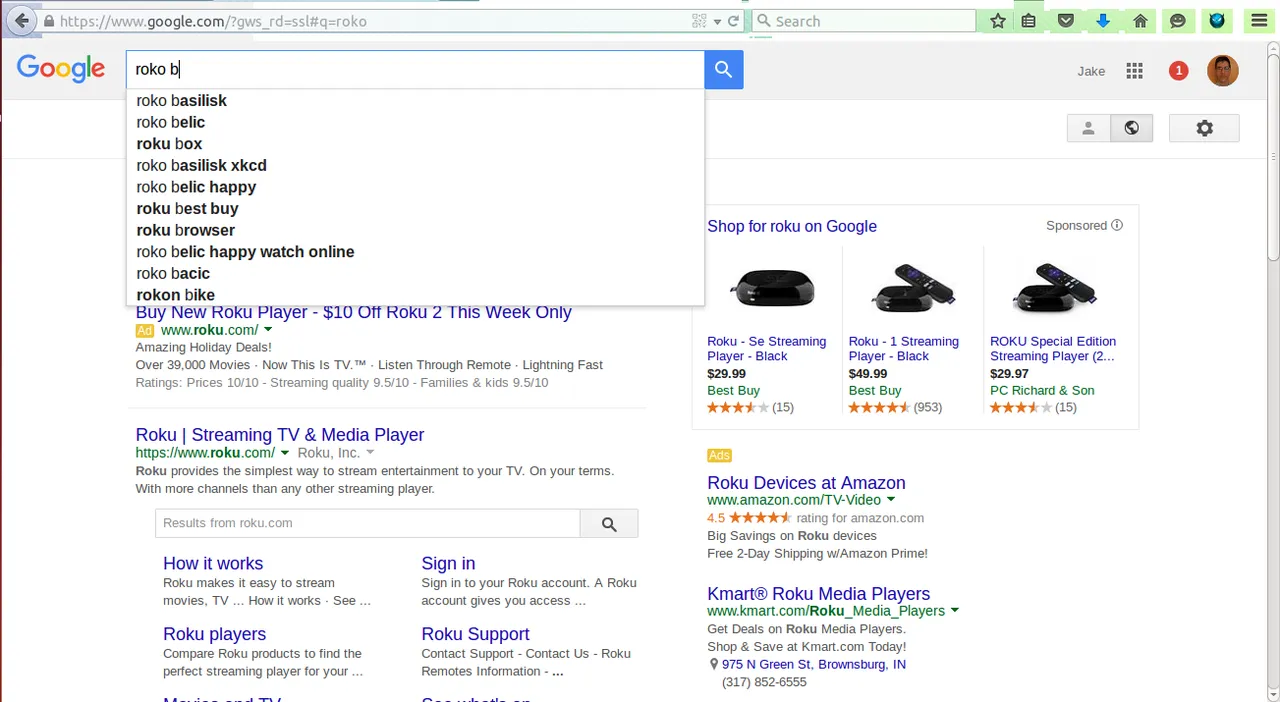1280x702 pixels.
Task: Open 'Roku | Streaming TV & Media Player' result
Action: pyautogui.click(x=280, y=435)
